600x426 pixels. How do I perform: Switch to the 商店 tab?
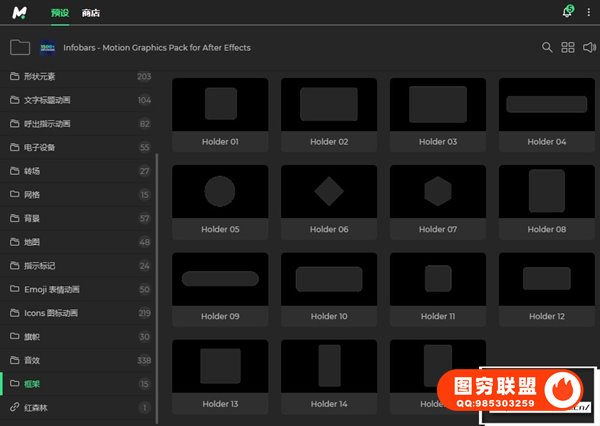click(91, 12)
